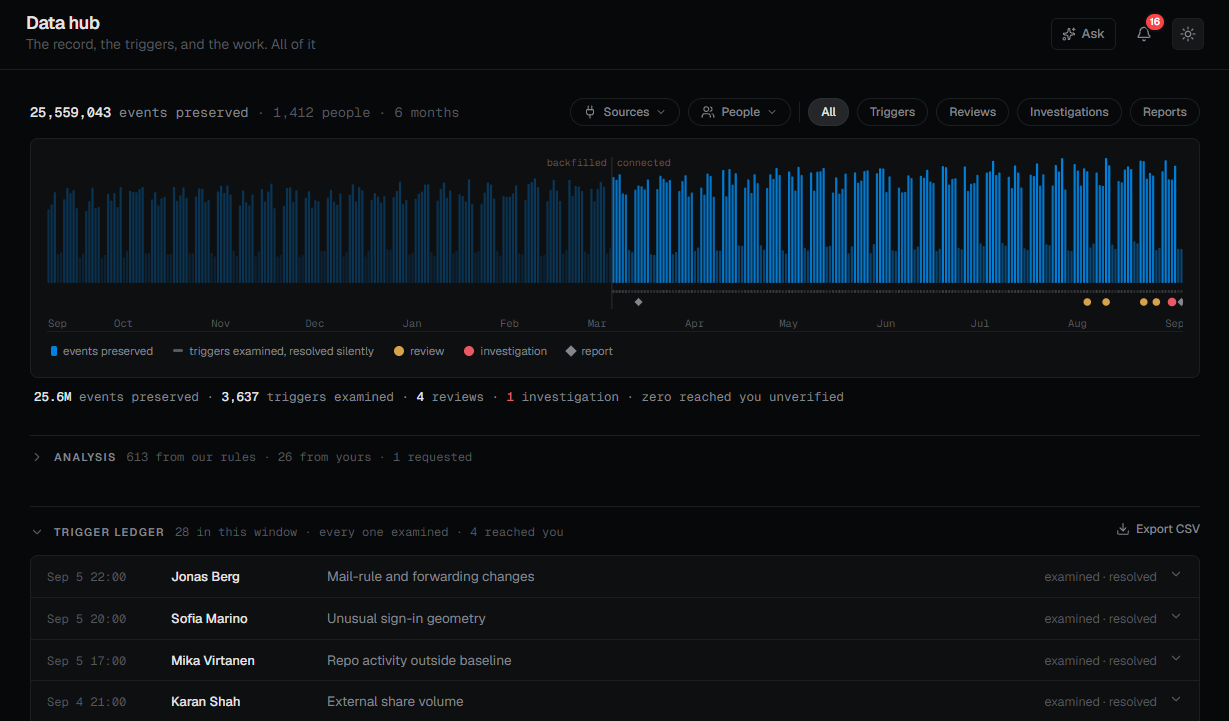The width and height of the screenshot is (1229, 721).
Task: Click the sparkle icon in Ask button
Action: pyautogui.click(x=1069, y=34)
